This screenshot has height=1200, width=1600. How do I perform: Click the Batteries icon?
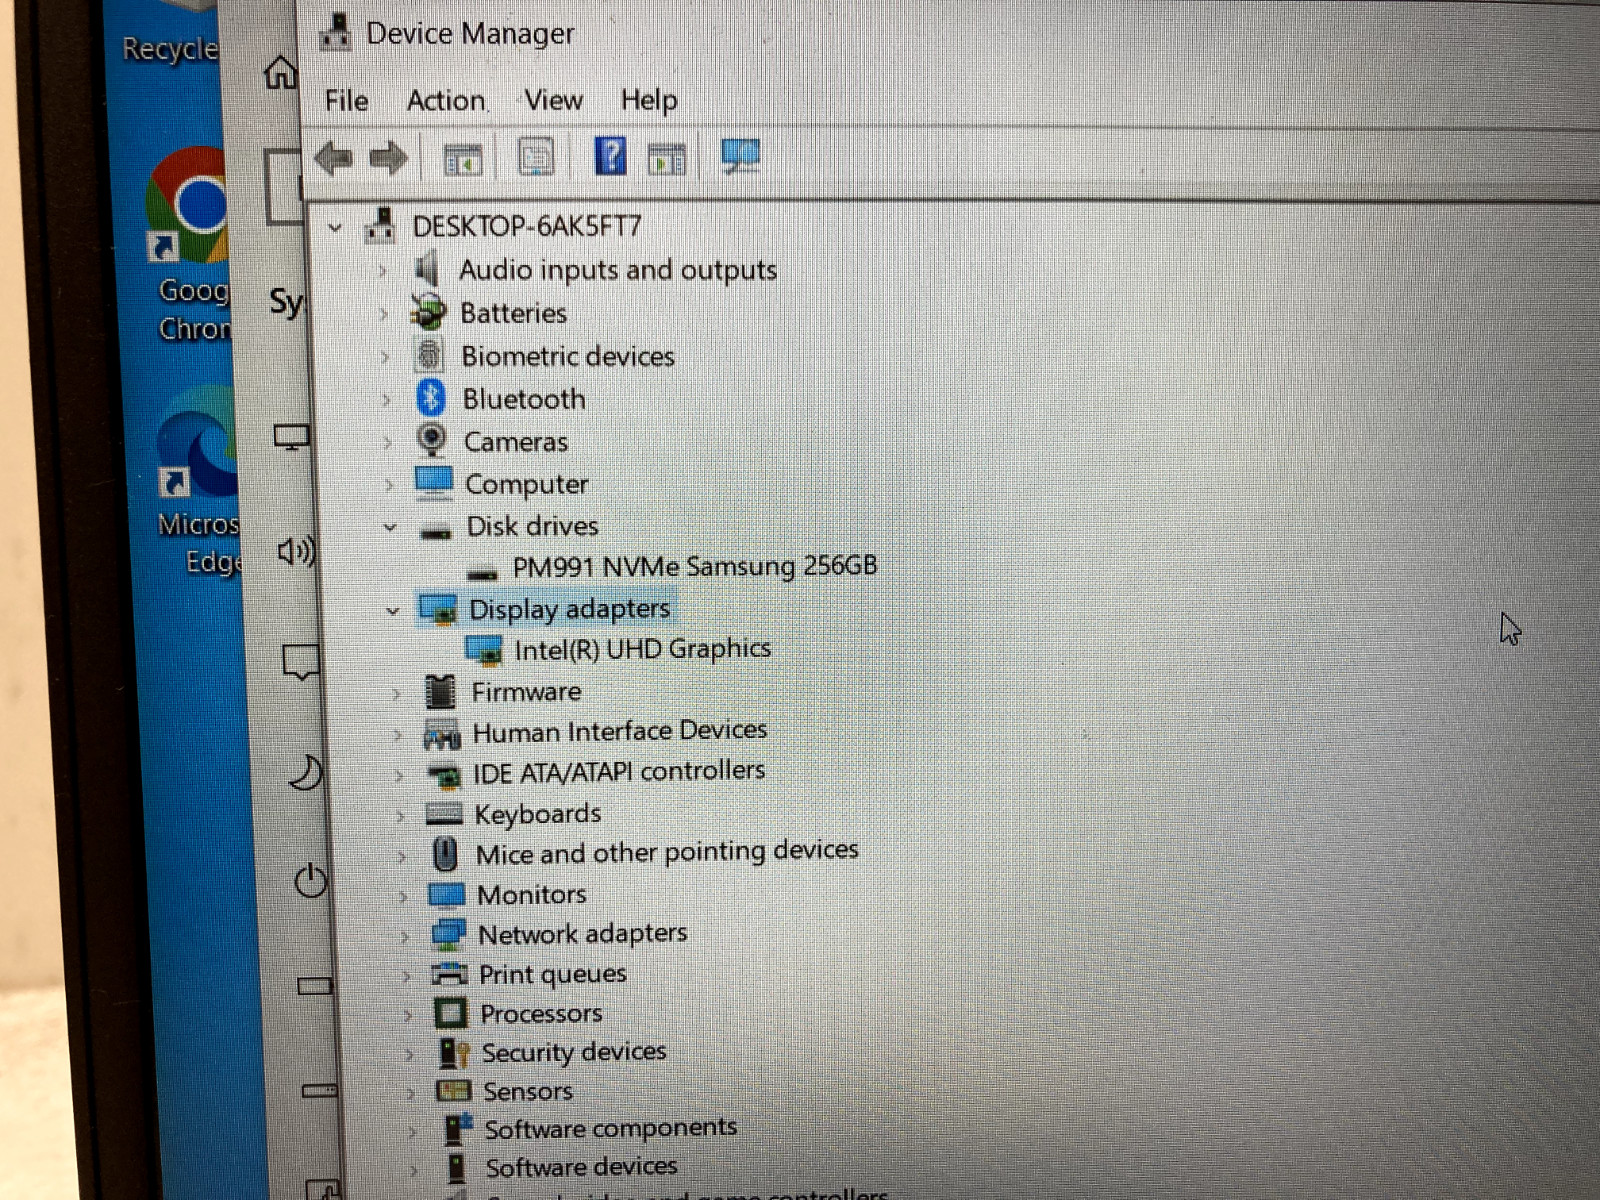(429, 313)
